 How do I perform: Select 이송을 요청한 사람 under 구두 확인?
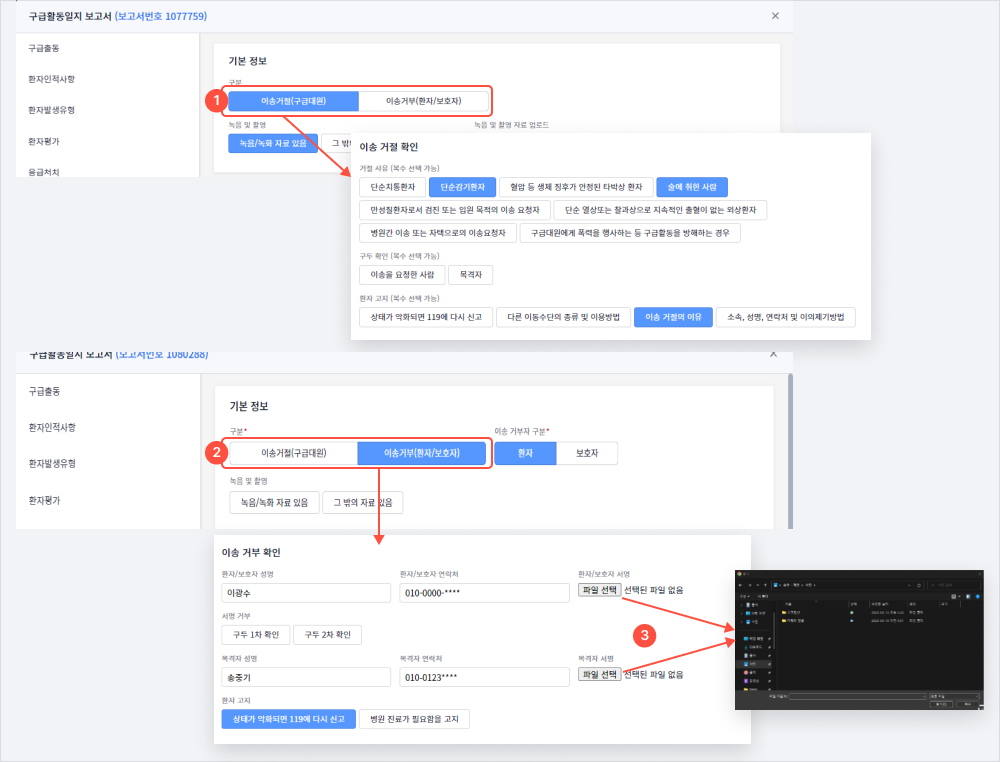(x=402, y=274)
